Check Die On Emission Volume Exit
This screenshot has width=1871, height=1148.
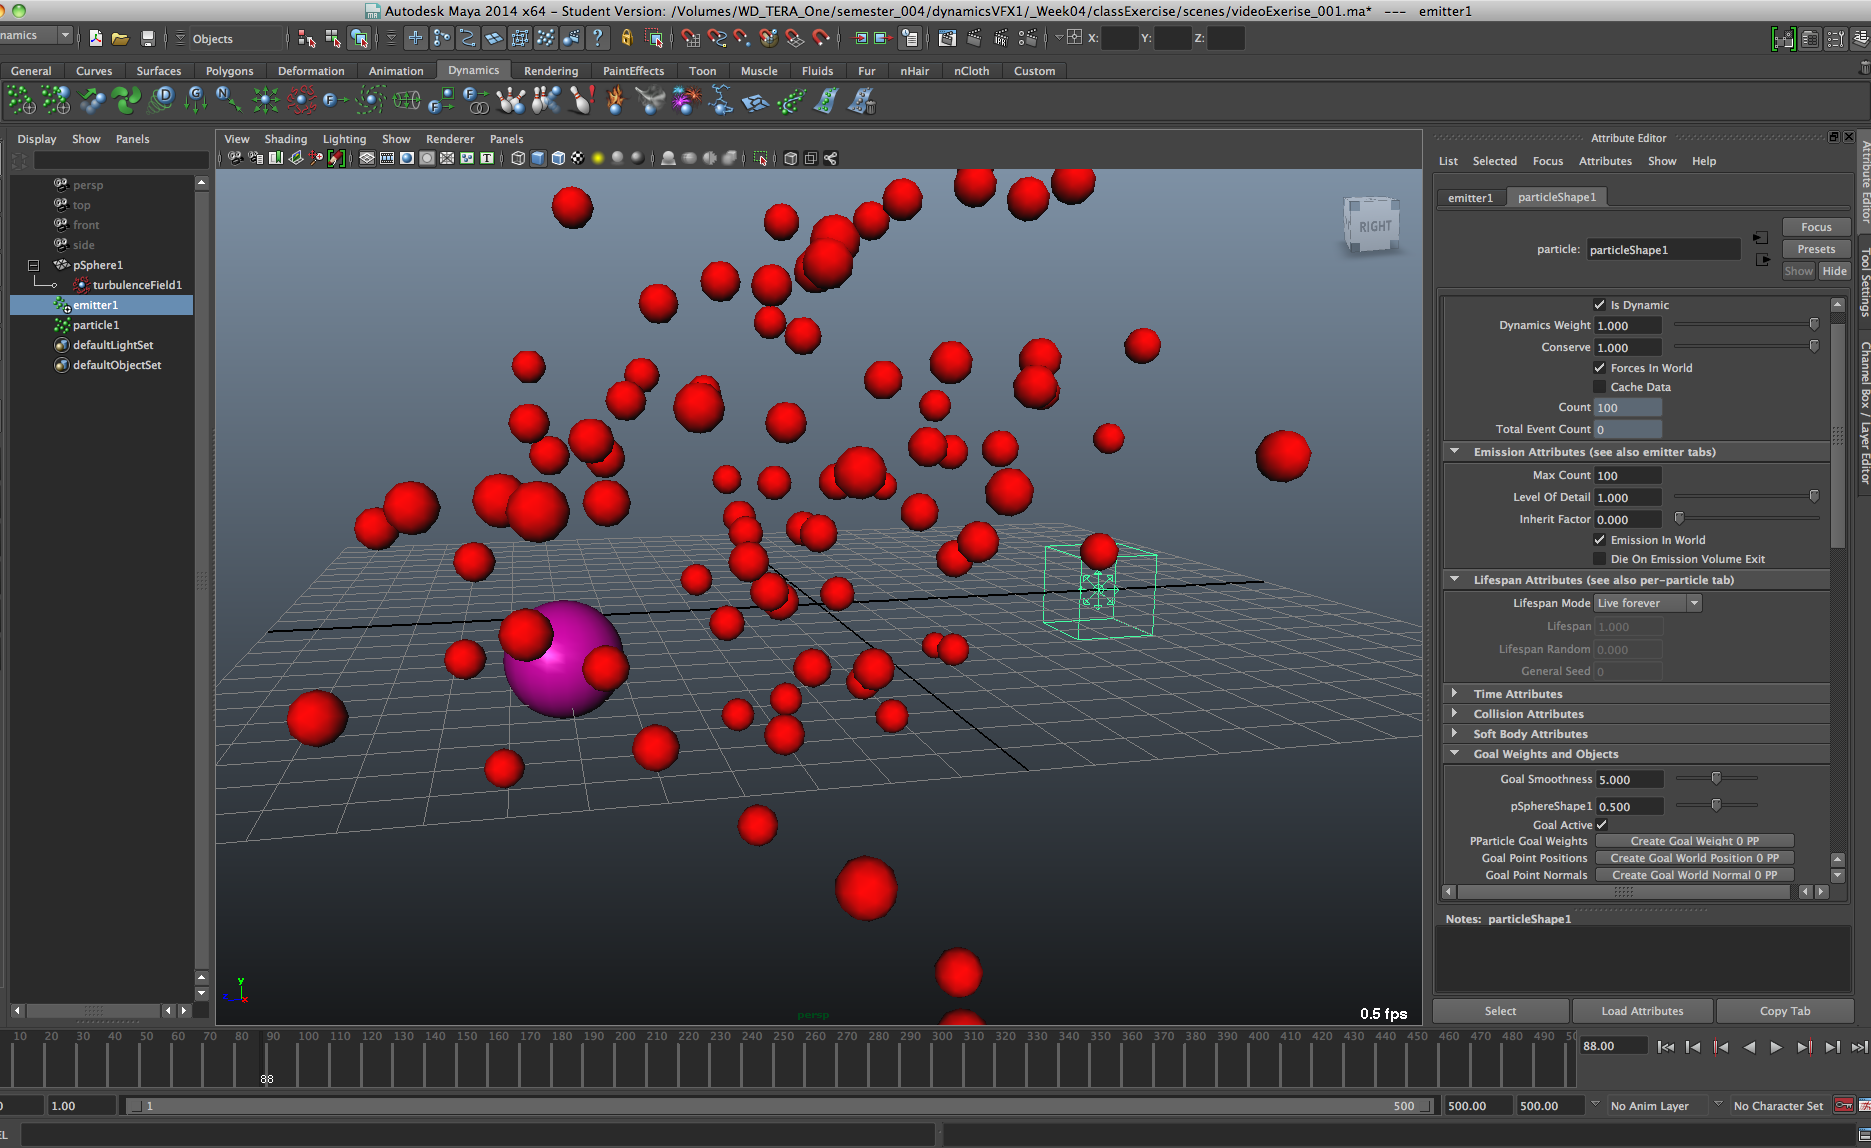coord(1599,559)
